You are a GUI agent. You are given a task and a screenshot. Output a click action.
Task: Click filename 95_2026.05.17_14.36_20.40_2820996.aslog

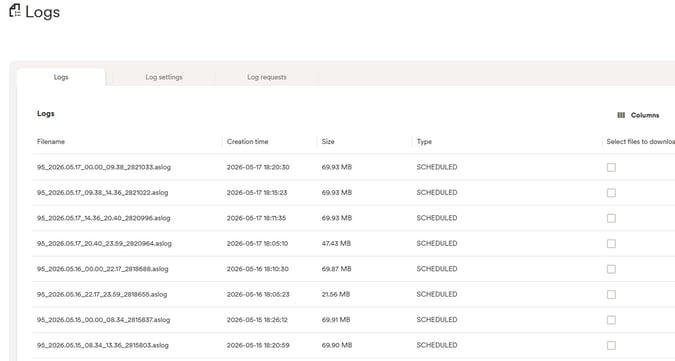(x=104, y=218)
